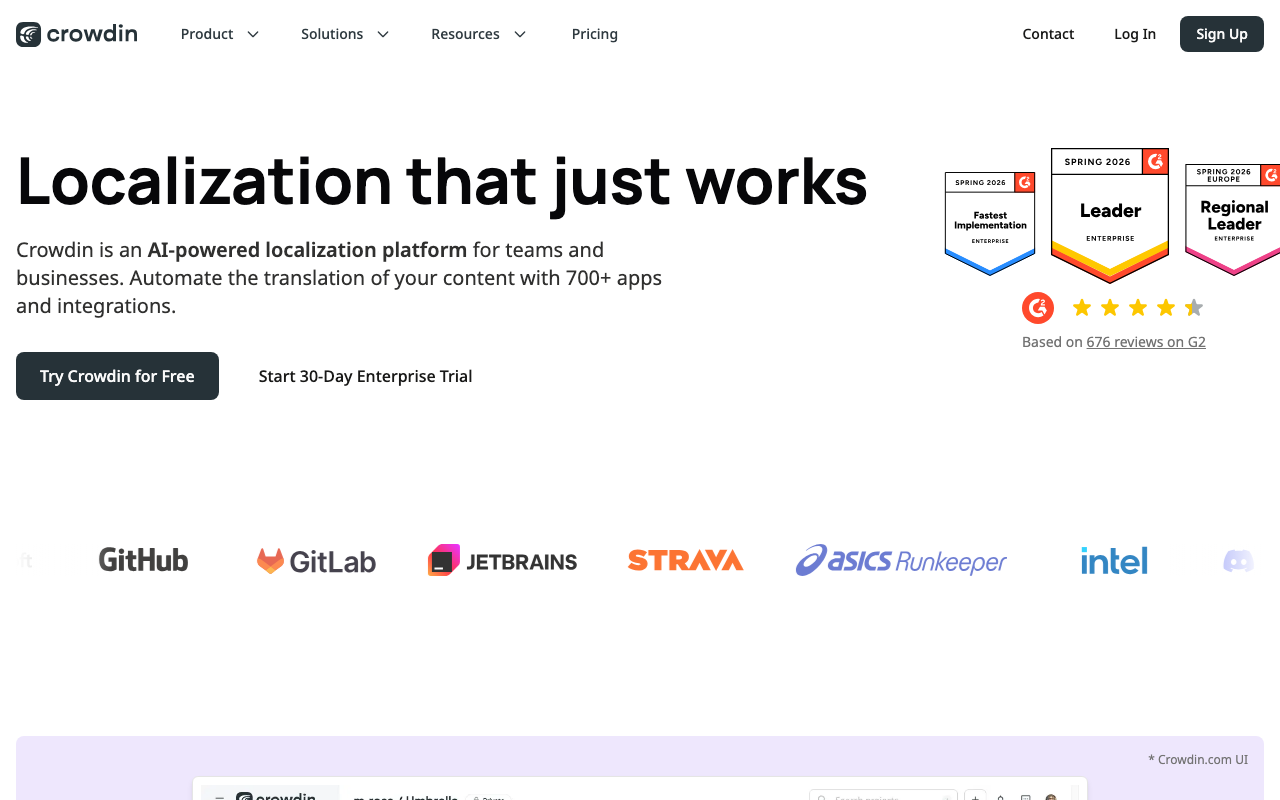The width and height of the screenshot is (1280, 800).
Task: Click Try Crowdin for Free
Action: click(x=117, y=376)
